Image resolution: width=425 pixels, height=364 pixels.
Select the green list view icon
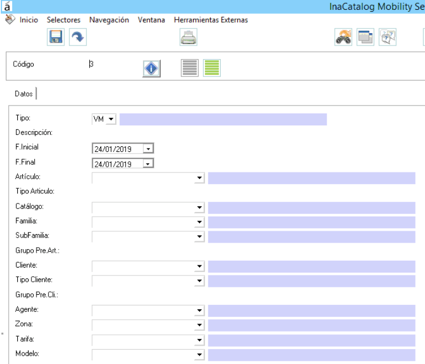(x=212, y=68)
